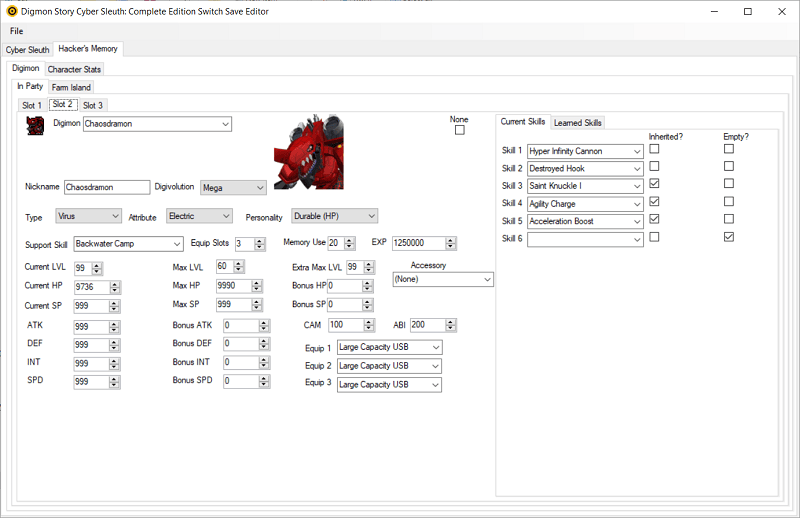Adjust the Extra Max LVL spinner arrows
Image resolution: width=800 pixels, height=518 pixels.
point(369,267)
